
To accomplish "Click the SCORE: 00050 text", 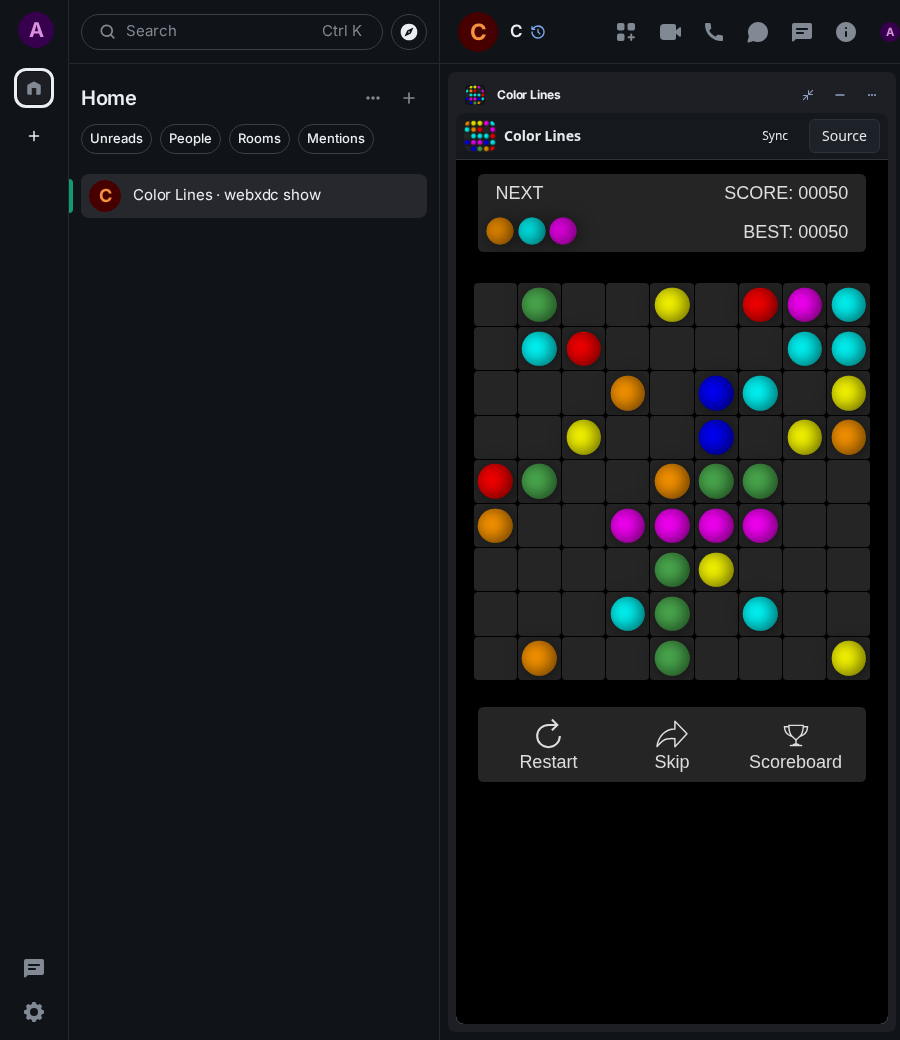I will pos(786,193).
